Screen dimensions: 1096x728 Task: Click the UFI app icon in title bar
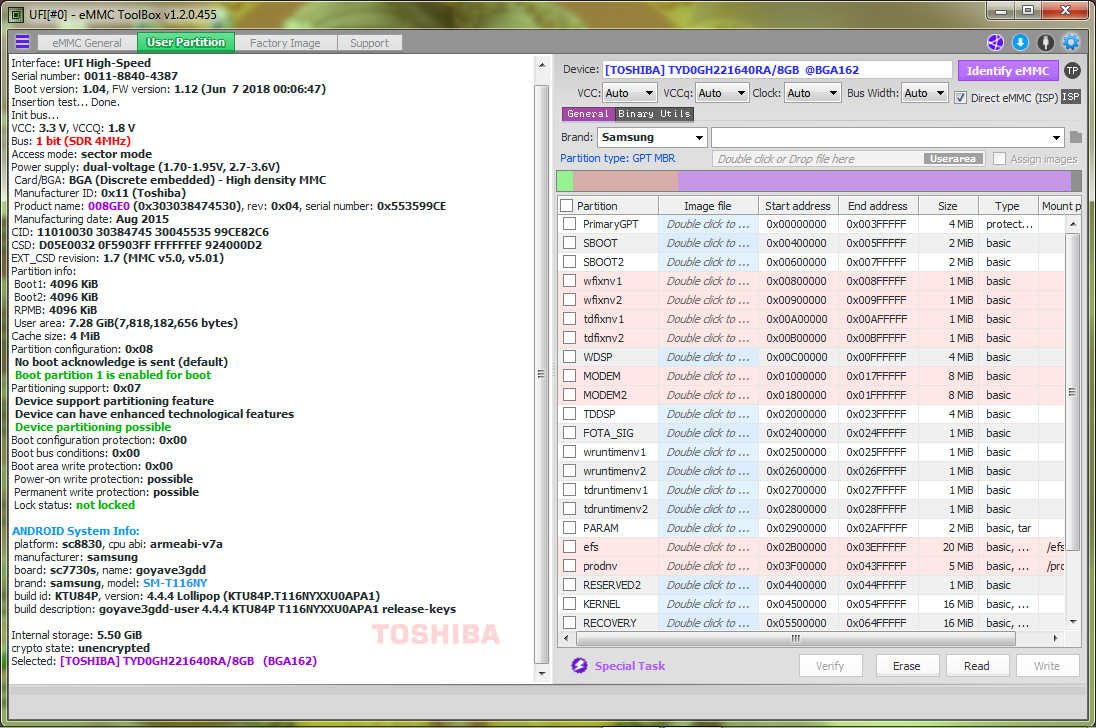pyautogui.click(x=16, y=14)
